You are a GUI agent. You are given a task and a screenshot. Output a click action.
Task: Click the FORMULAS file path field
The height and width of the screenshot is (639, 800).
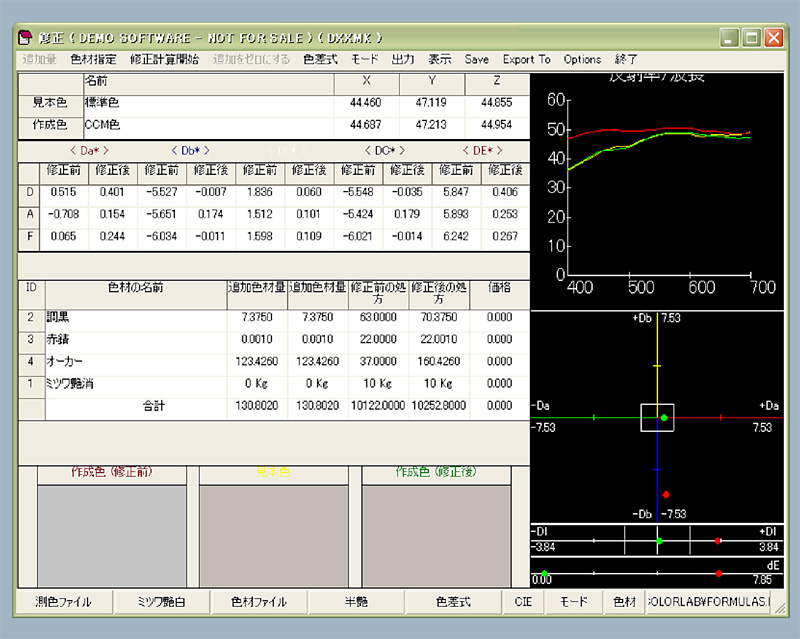[x=708, y=602]
